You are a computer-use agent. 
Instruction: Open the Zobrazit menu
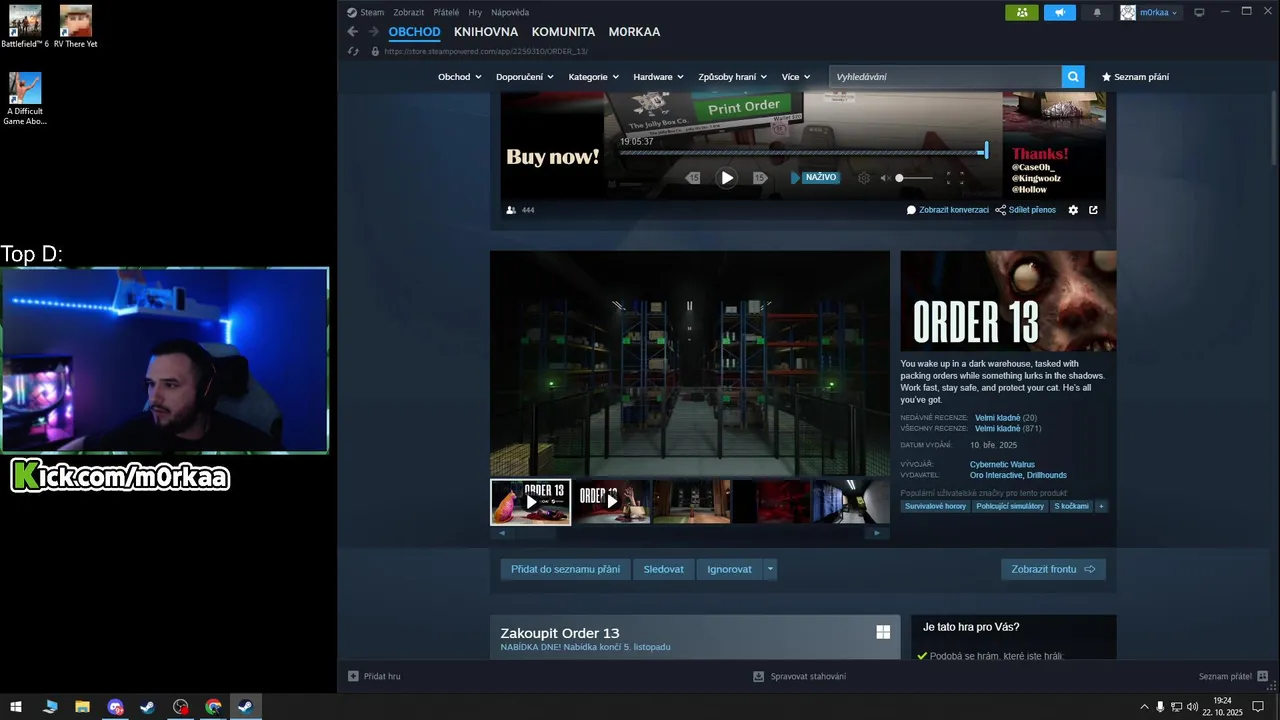(x=408, y=12)
